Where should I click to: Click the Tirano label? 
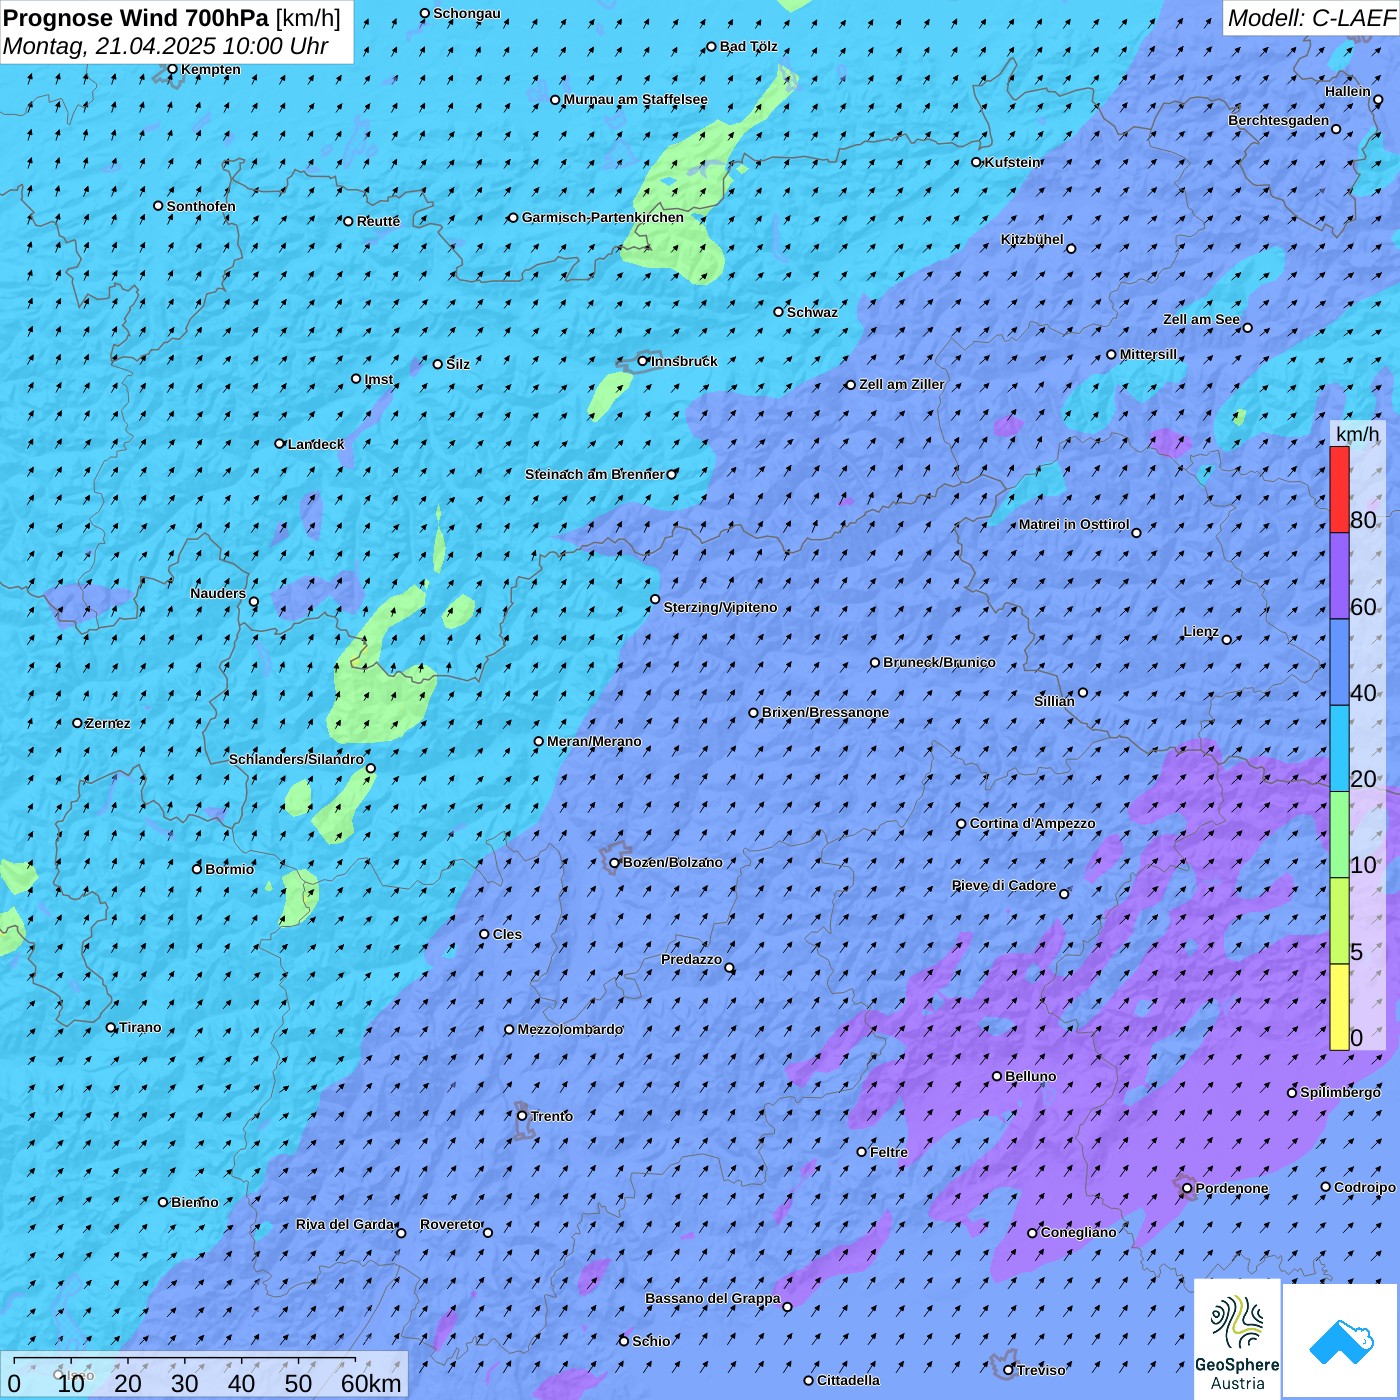click(x=140, y=1027)
